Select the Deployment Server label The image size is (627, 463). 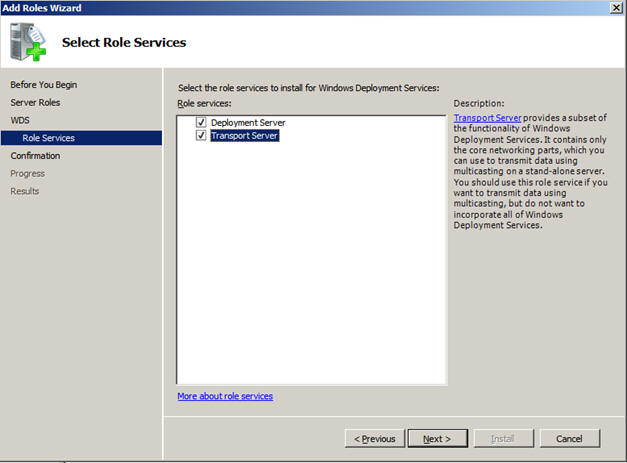coord(248,122)
